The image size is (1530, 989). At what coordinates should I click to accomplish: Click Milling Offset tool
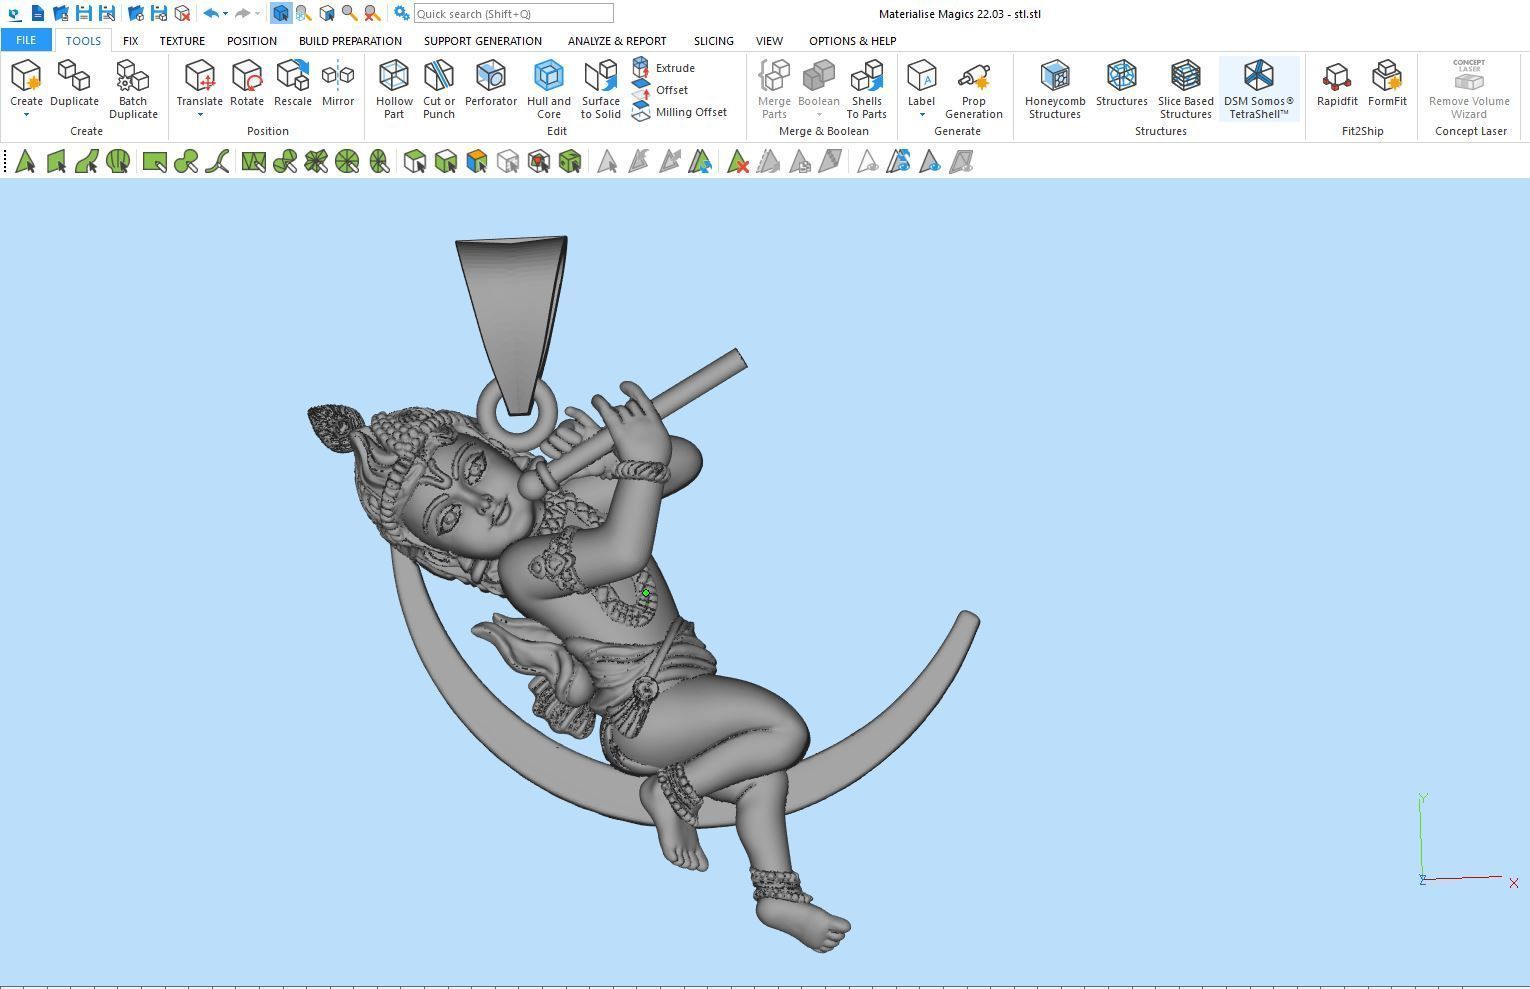[680, 112]
